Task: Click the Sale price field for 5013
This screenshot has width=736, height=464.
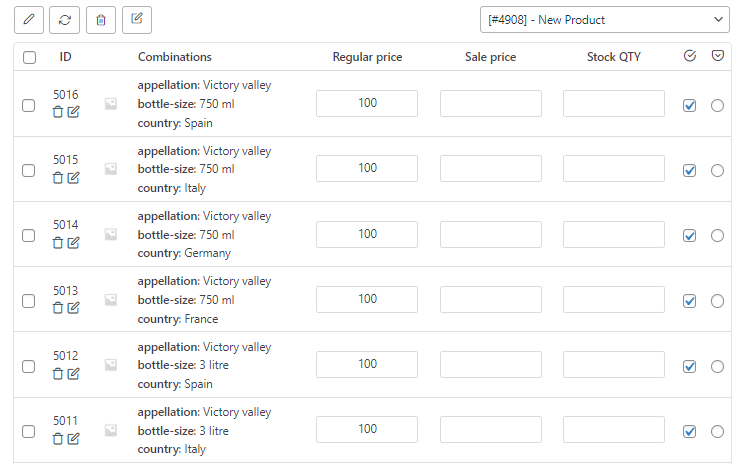Action: (491, 299)
